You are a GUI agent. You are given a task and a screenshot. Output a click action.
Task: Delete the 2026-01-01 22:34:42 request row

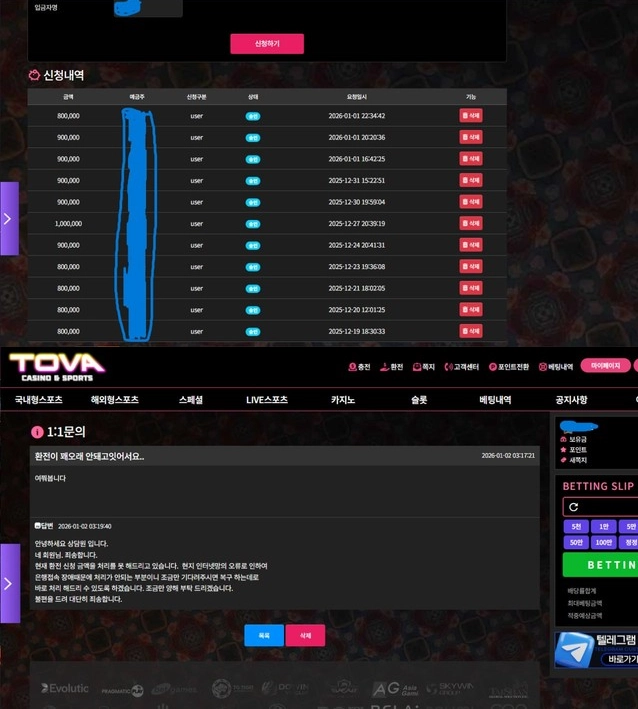point(471,116)
